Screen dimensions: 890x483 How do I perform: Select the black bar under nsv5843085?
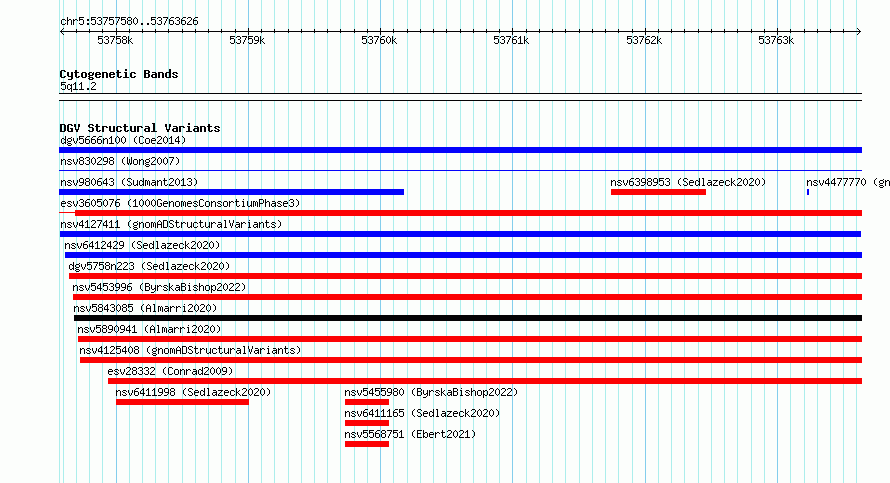pos(468,318)
